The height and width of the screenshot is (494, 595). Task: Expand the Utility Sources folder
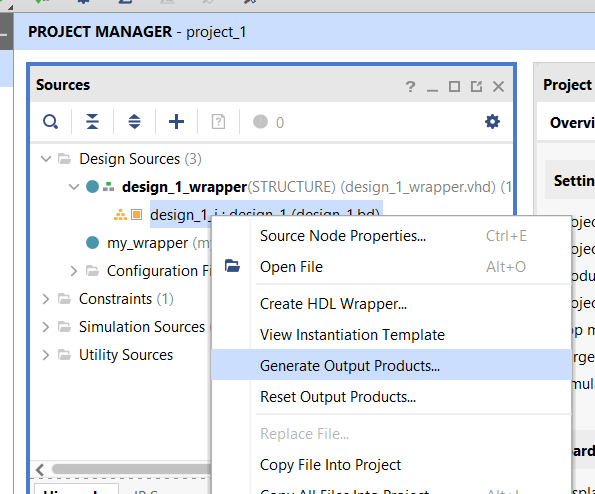46,355
